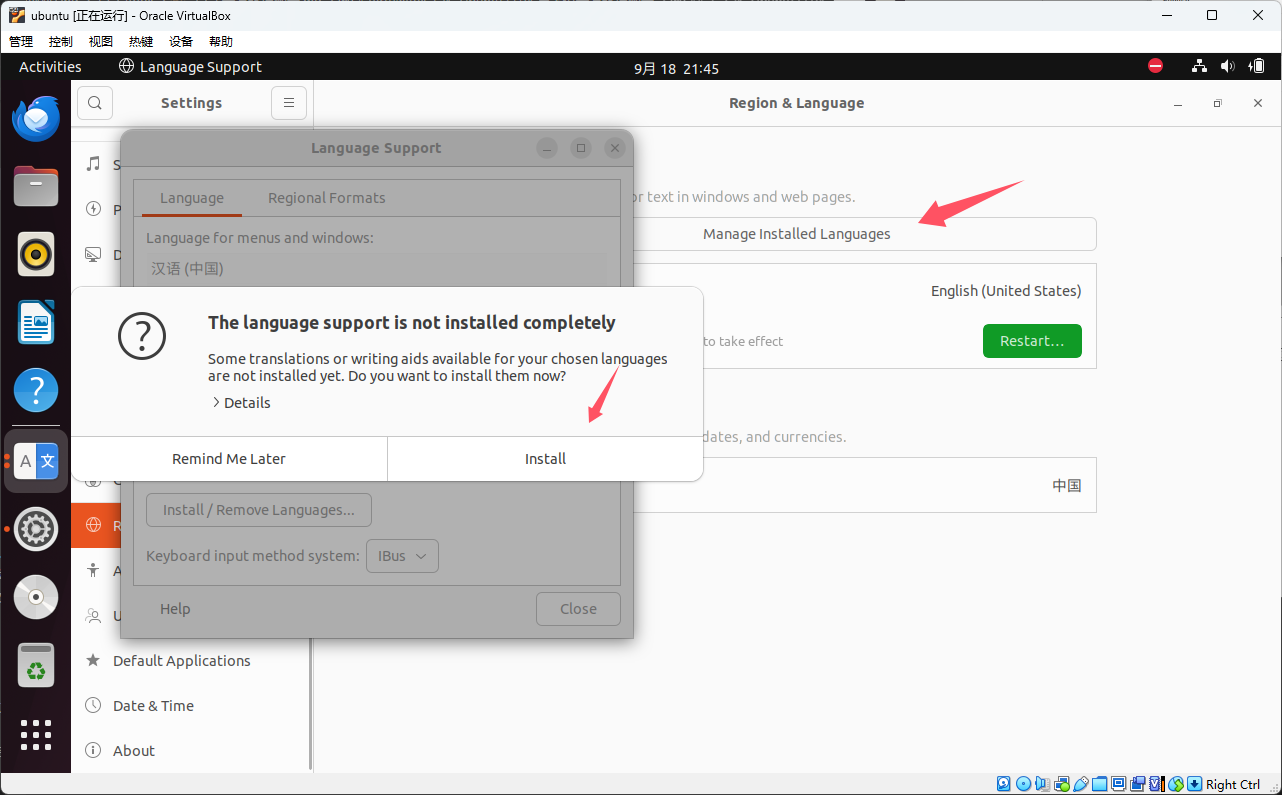Image resolution: width=1282 pixels, height=795 pixels.
Task: Select Date & Time in Settings sidebar
Action: click(191, 706)
